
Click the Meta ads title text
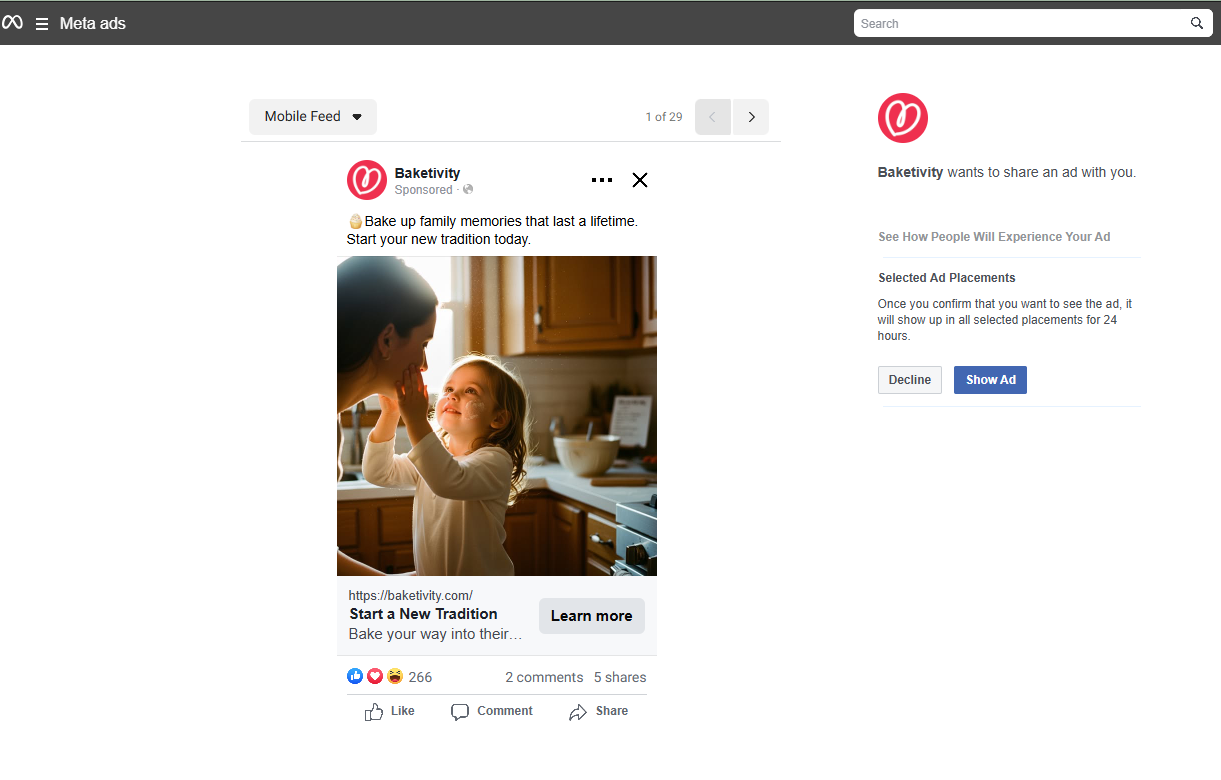coord(93,23)
